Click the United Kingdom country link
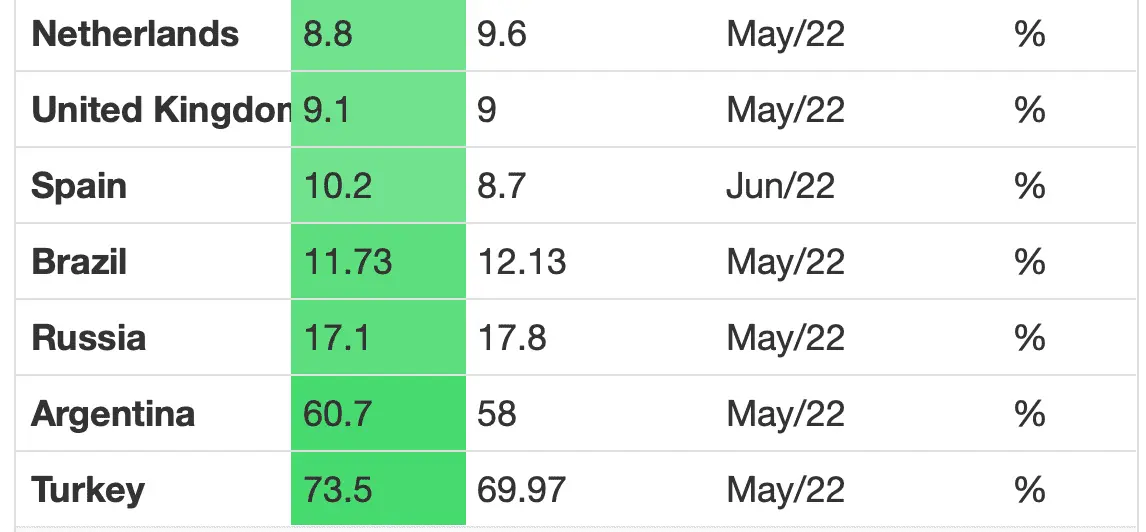This screenshot has height=532, width=1146. (x=161, y=110)
